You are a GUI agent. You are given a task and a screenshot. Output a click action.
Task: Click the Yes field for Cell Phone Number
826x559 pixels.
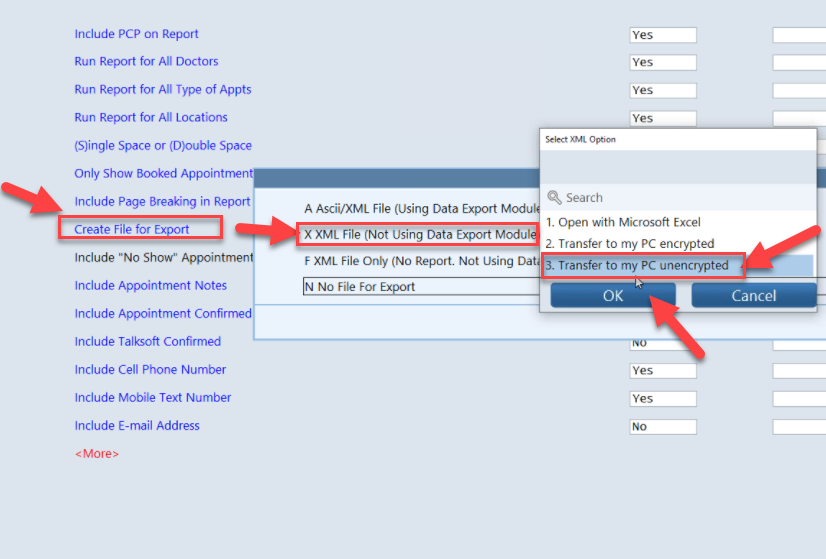coord(662,371)
